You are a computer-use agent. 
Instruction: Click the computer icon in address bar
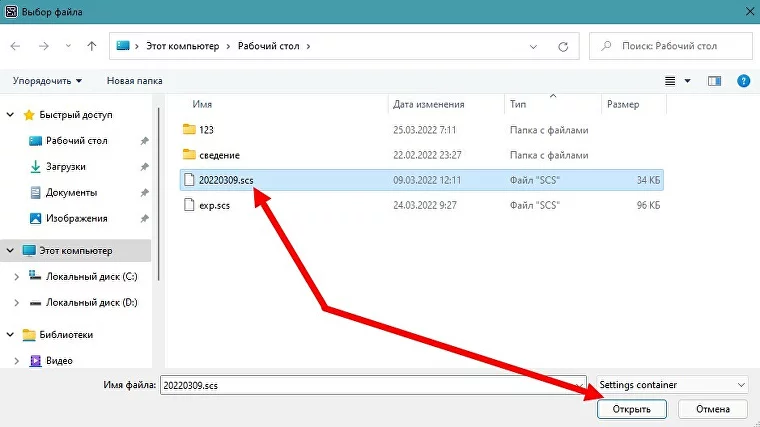(123, 46)
